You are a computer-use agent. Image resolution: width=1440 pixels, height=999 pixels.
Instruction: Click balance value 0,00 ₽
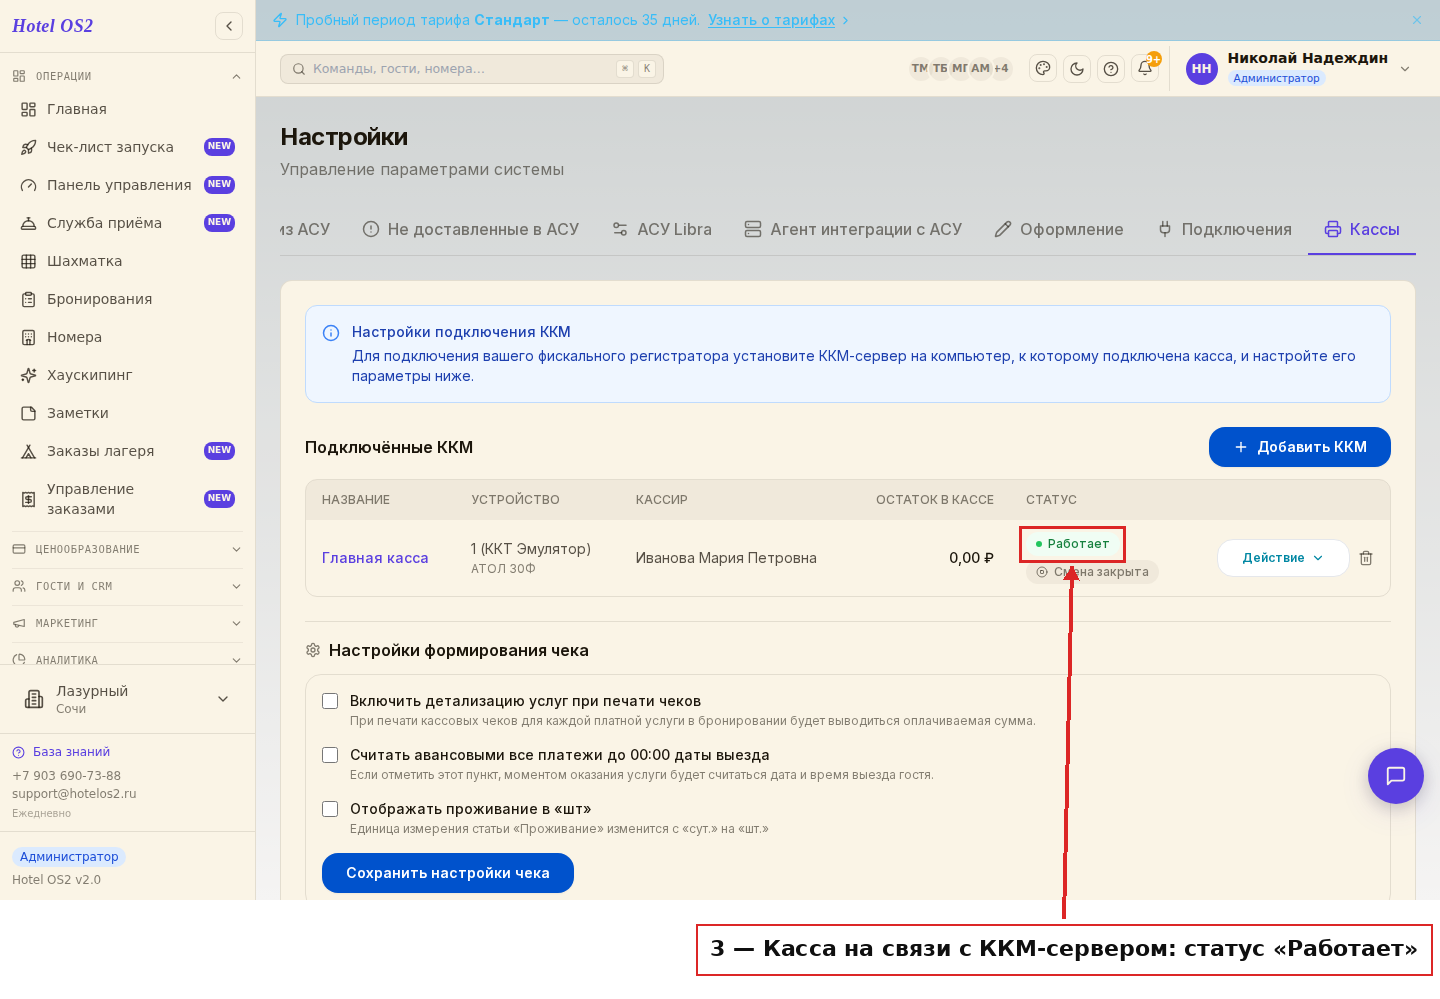(x=971, y=558)
